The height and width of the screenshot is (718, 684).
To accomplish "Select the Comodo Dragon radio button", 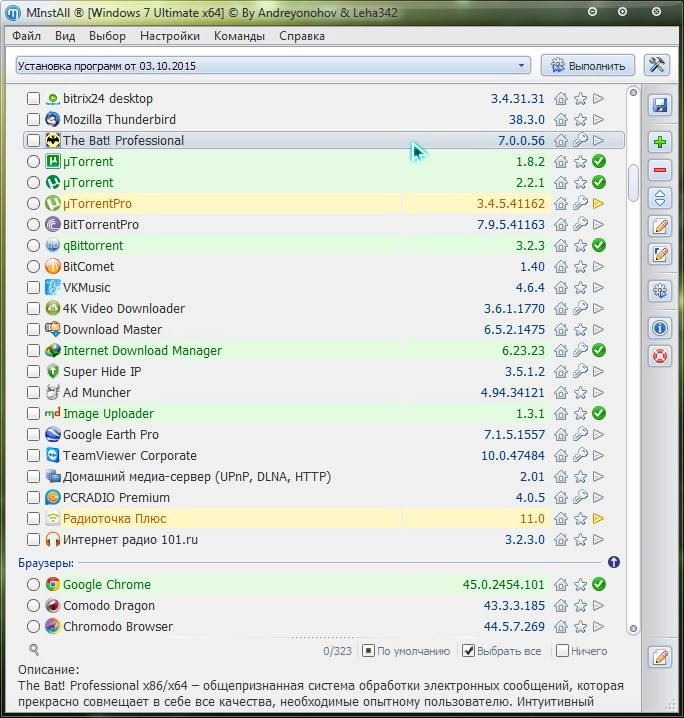I will (x=33, y=605).
